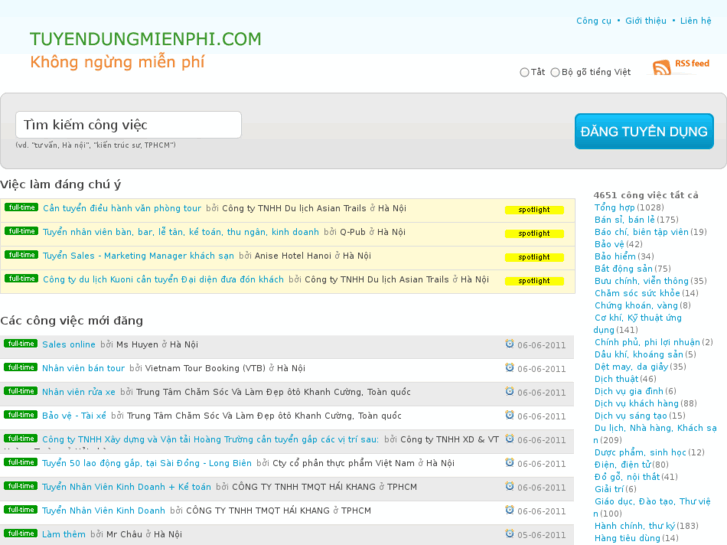The width and height of the screenshot is (727, 545).
Task: Open the Làm thêm job link
Action: 64,534
